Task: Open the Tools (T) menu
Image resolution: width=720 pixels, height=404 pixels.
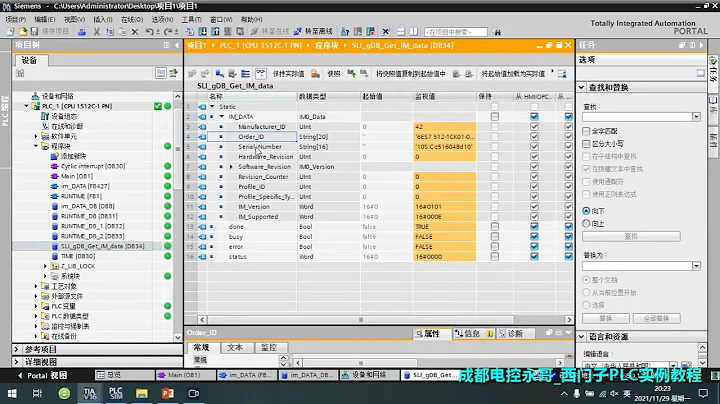Action: [x=191, y=19]
